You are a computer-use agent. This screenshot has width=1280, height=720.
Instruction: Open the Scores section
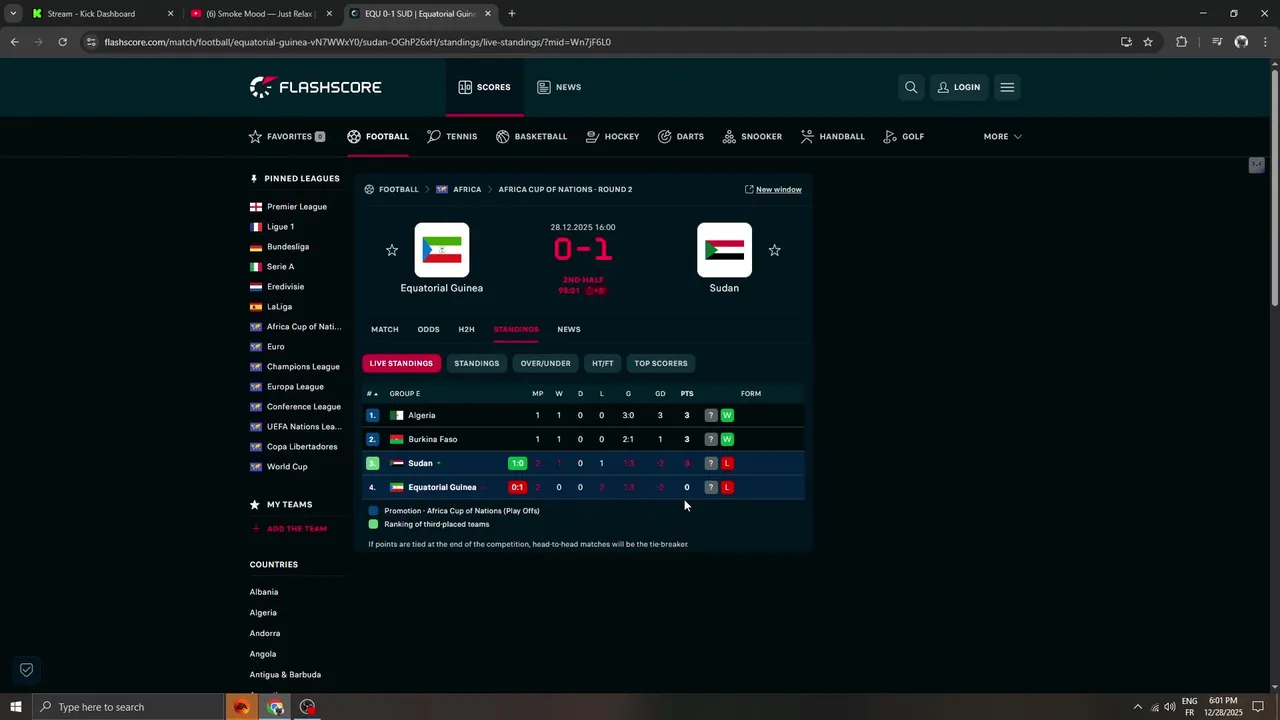(484, 87)
